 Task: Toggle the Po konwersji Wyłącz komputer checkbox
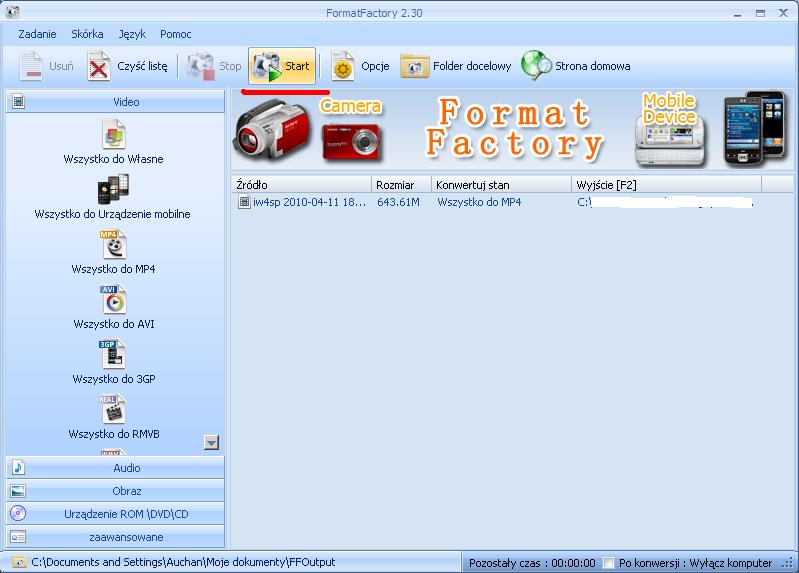607,563
